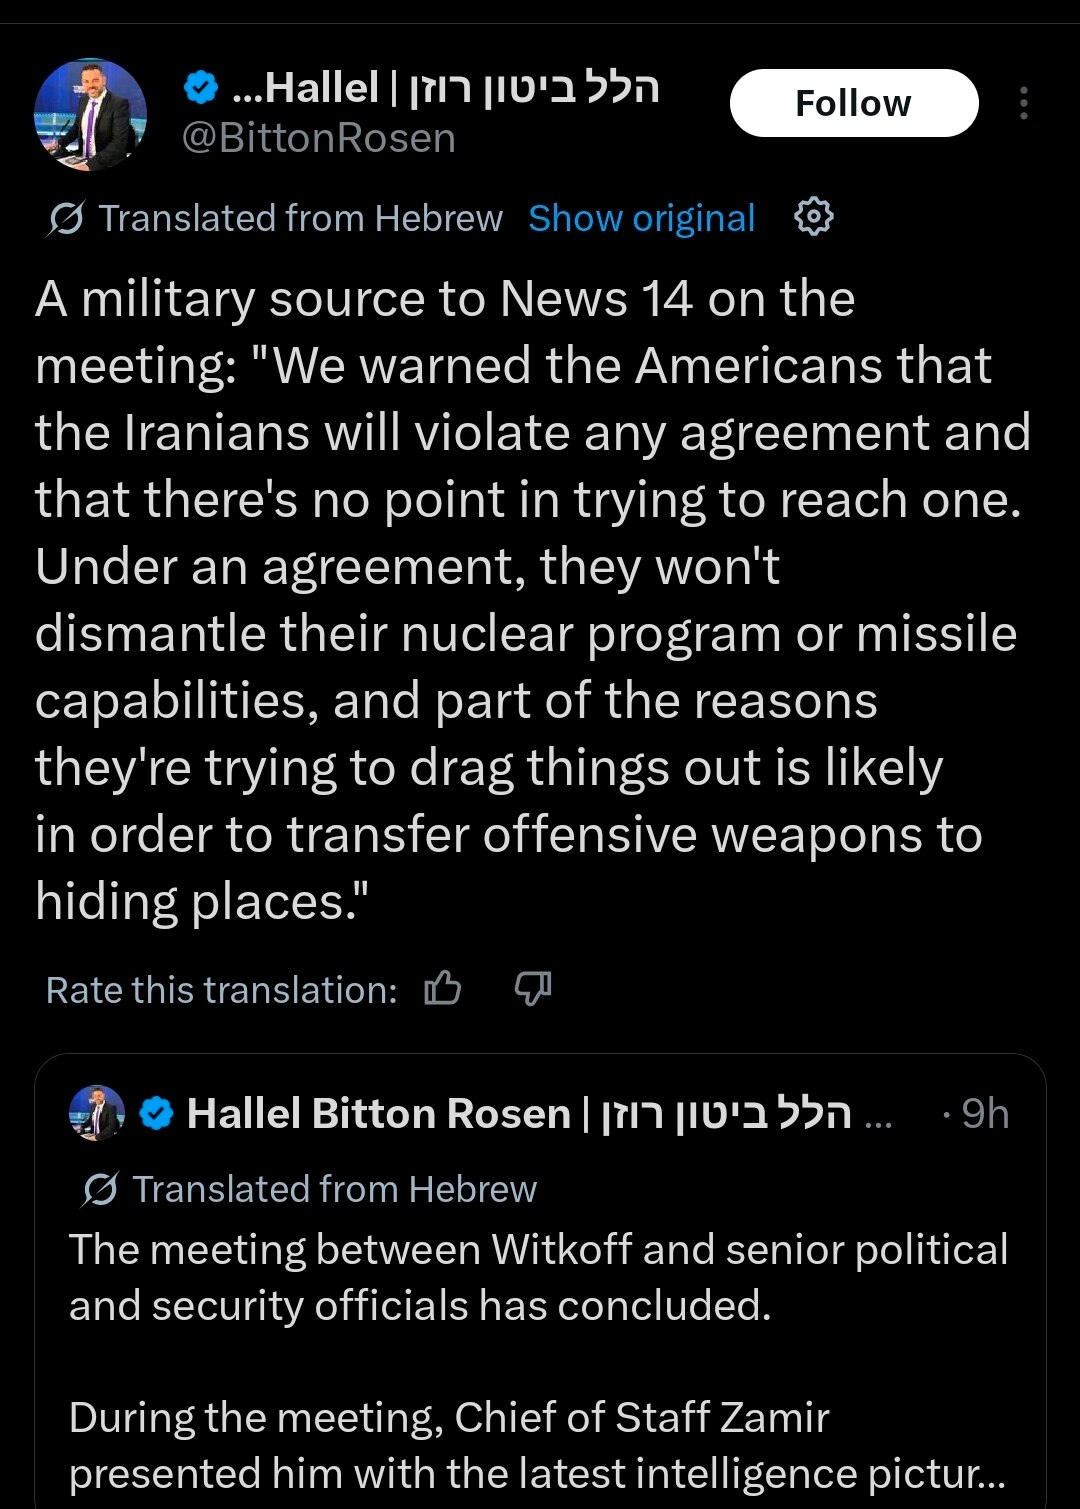
Task: Select the translation icon beside 'Translated from Hebrew'
Action: (x=62, y=218)
